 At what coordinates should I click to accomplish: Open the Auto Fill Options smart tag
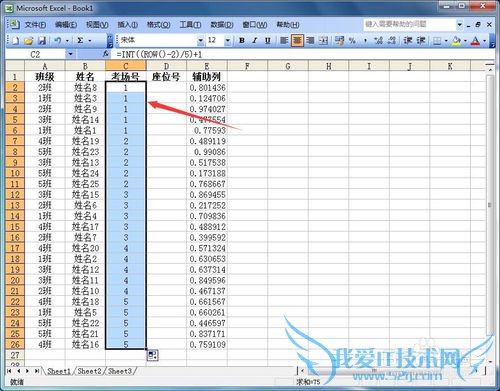153,355
